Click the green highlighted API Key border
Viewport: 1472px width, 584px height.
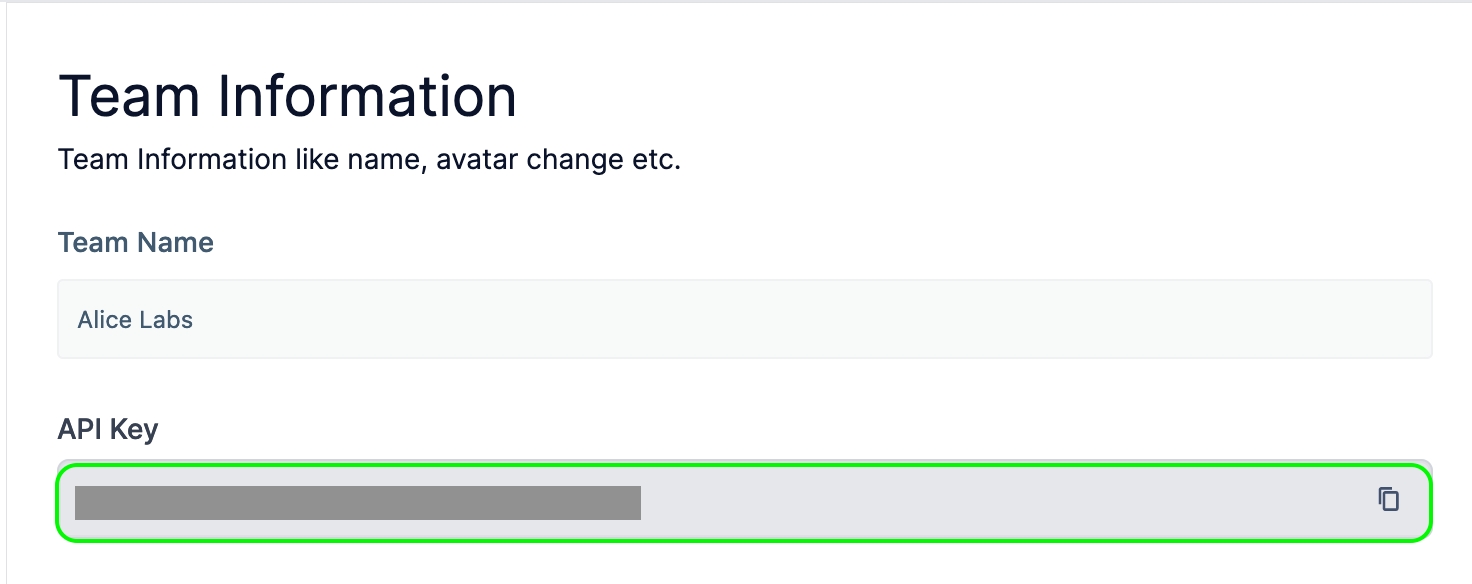click(x=745, y=467)
